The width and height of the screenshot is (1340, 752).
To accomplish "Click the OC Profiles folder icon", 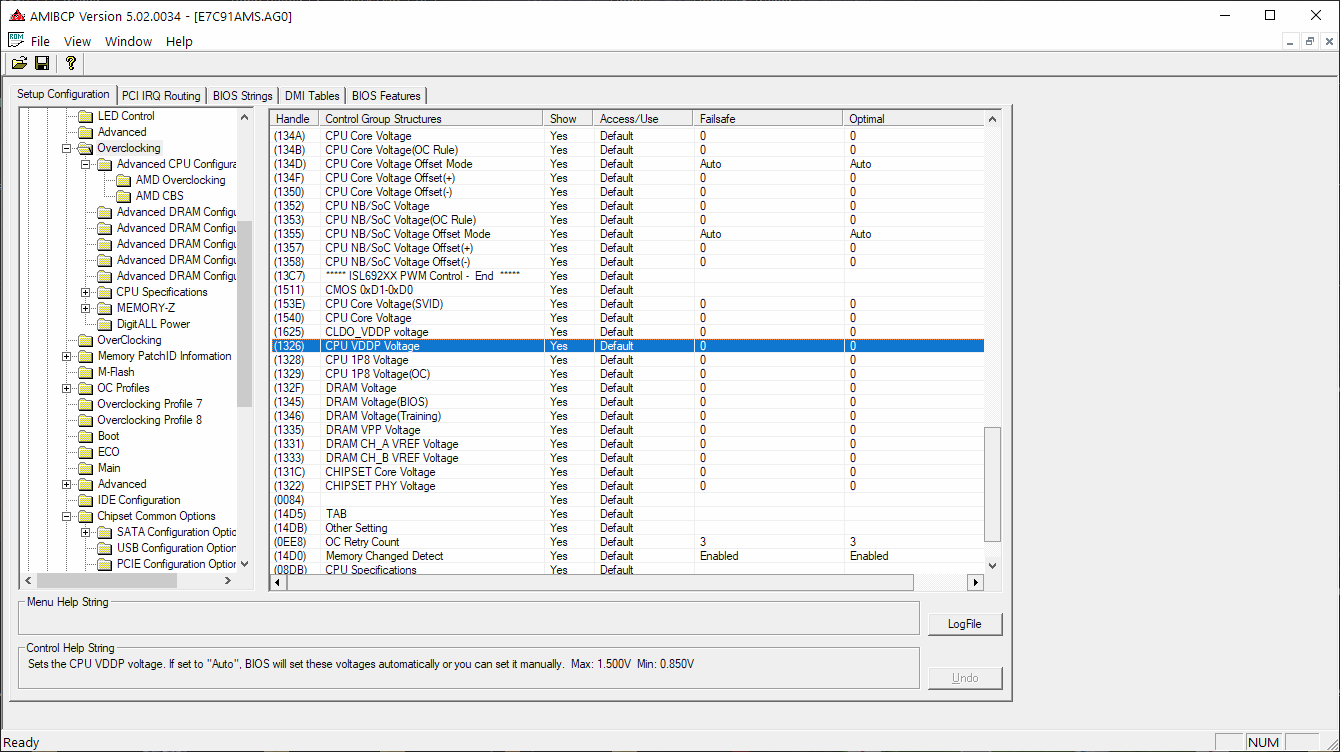I will pos(86,388).
